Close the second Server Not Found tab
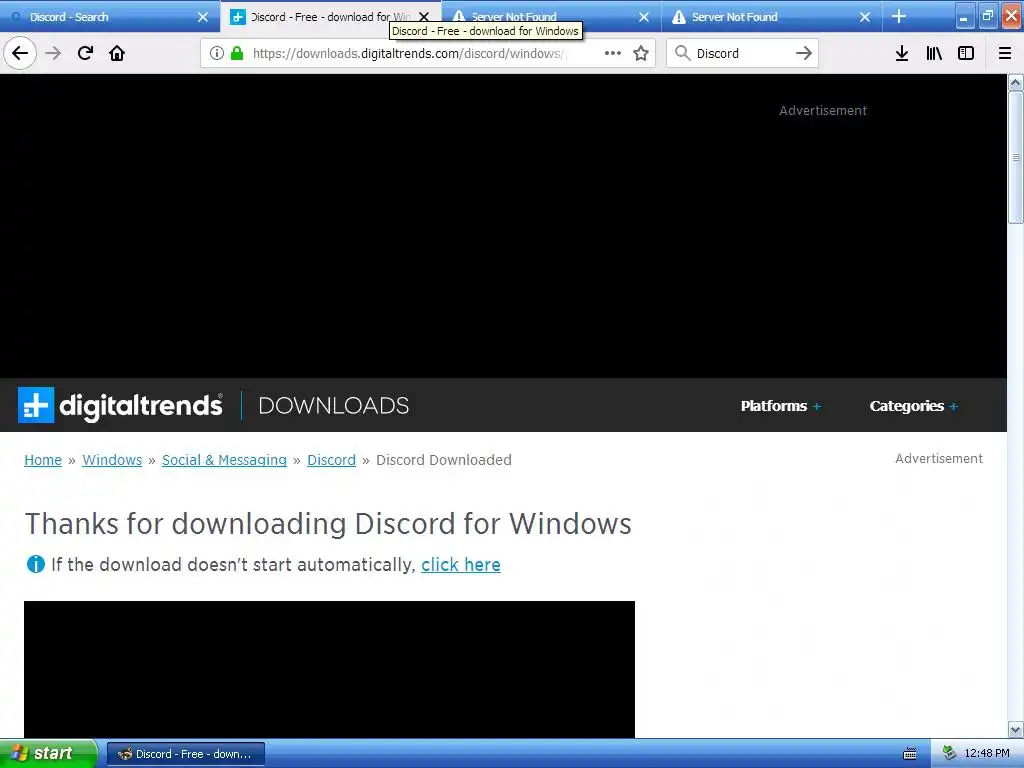This screenshot has height=768, width=1024. [865, 17]
